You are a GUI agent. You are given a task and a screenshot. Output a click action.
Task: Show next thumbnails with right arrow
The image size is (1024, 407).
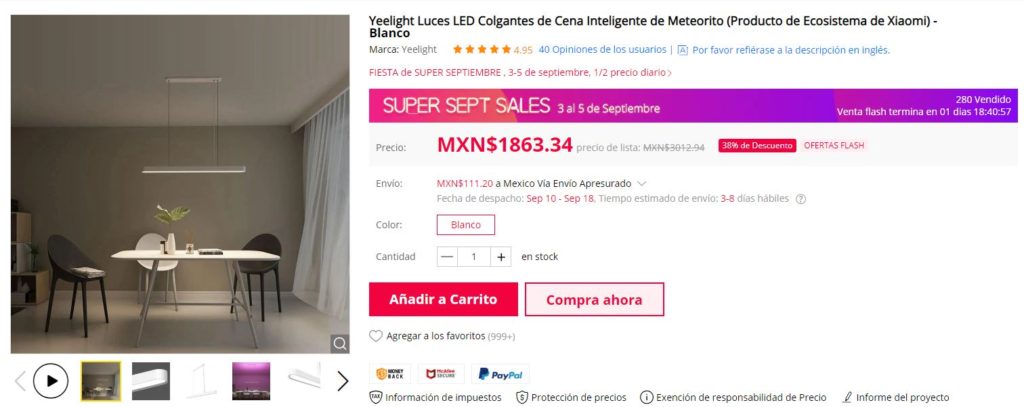tap(342, 381)
